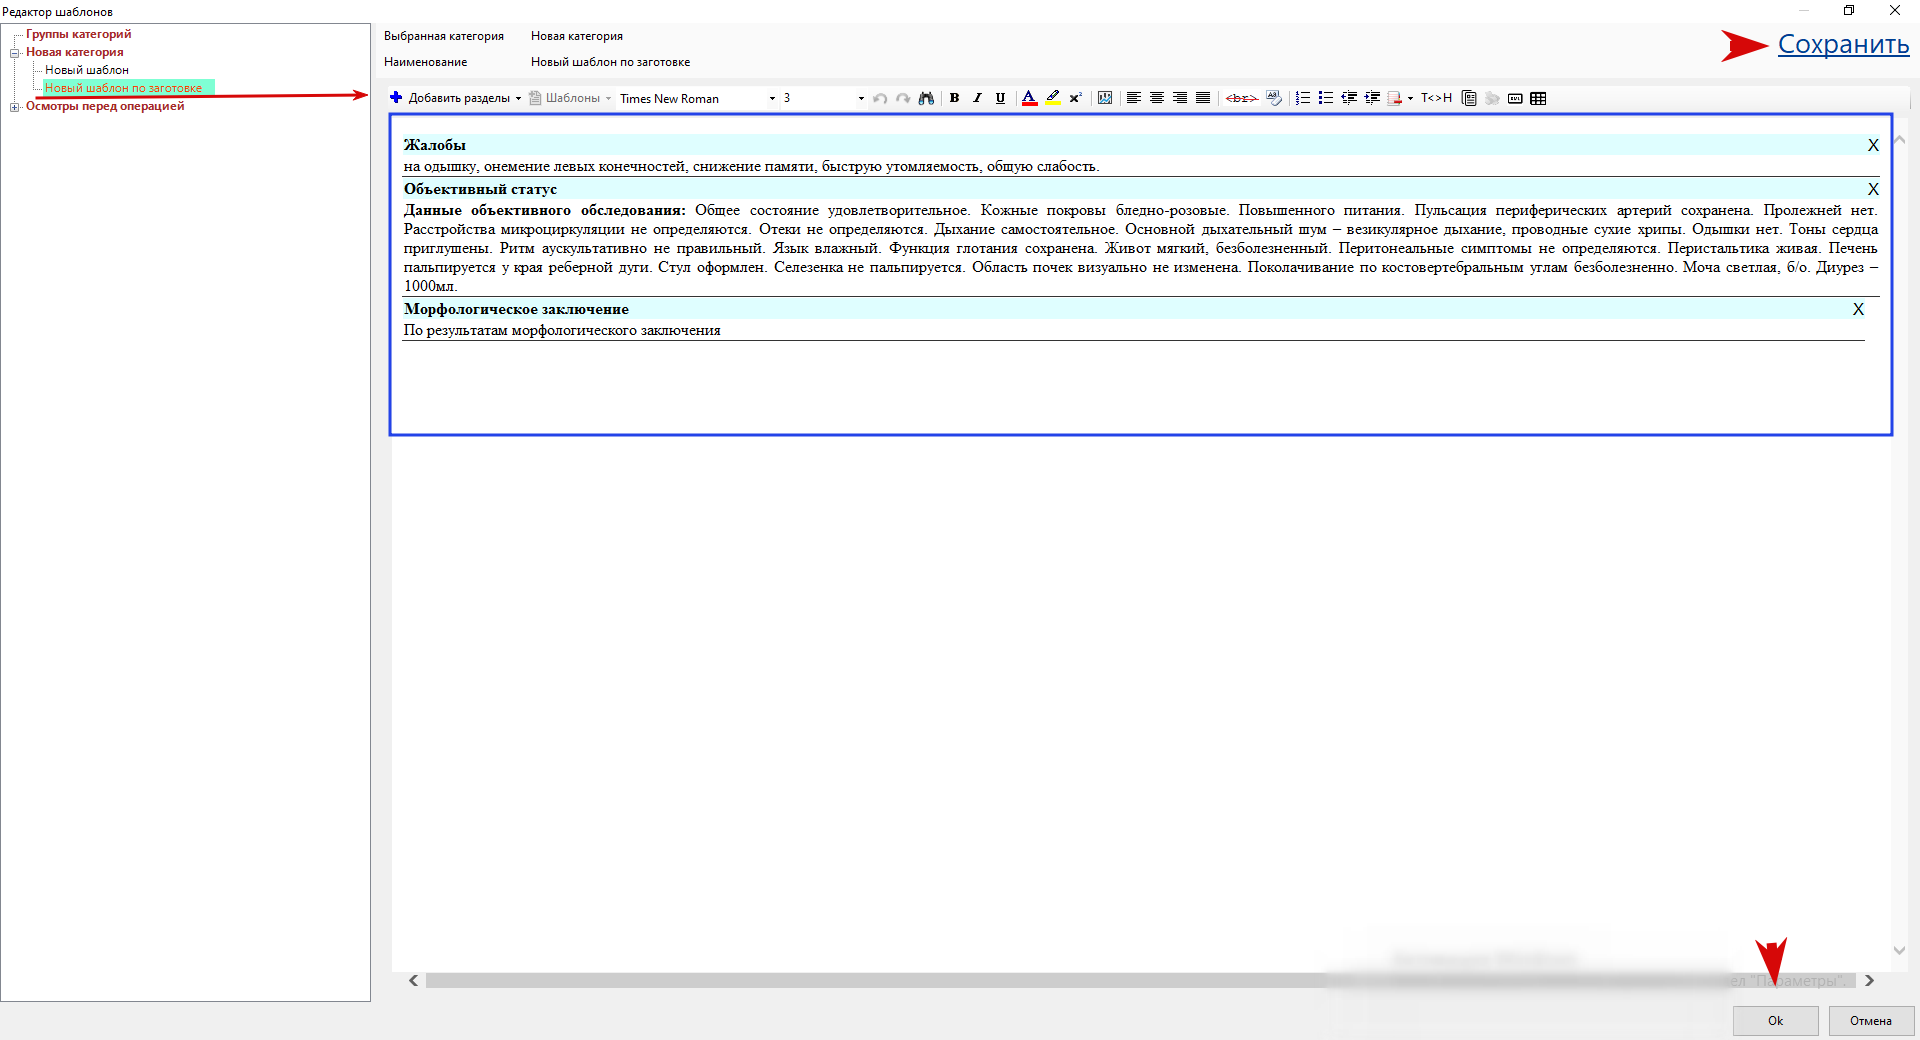Insert a table with the grid icon
Image resolution: width=1920 pixels, height=1040 pixels.
point(1538,98)
